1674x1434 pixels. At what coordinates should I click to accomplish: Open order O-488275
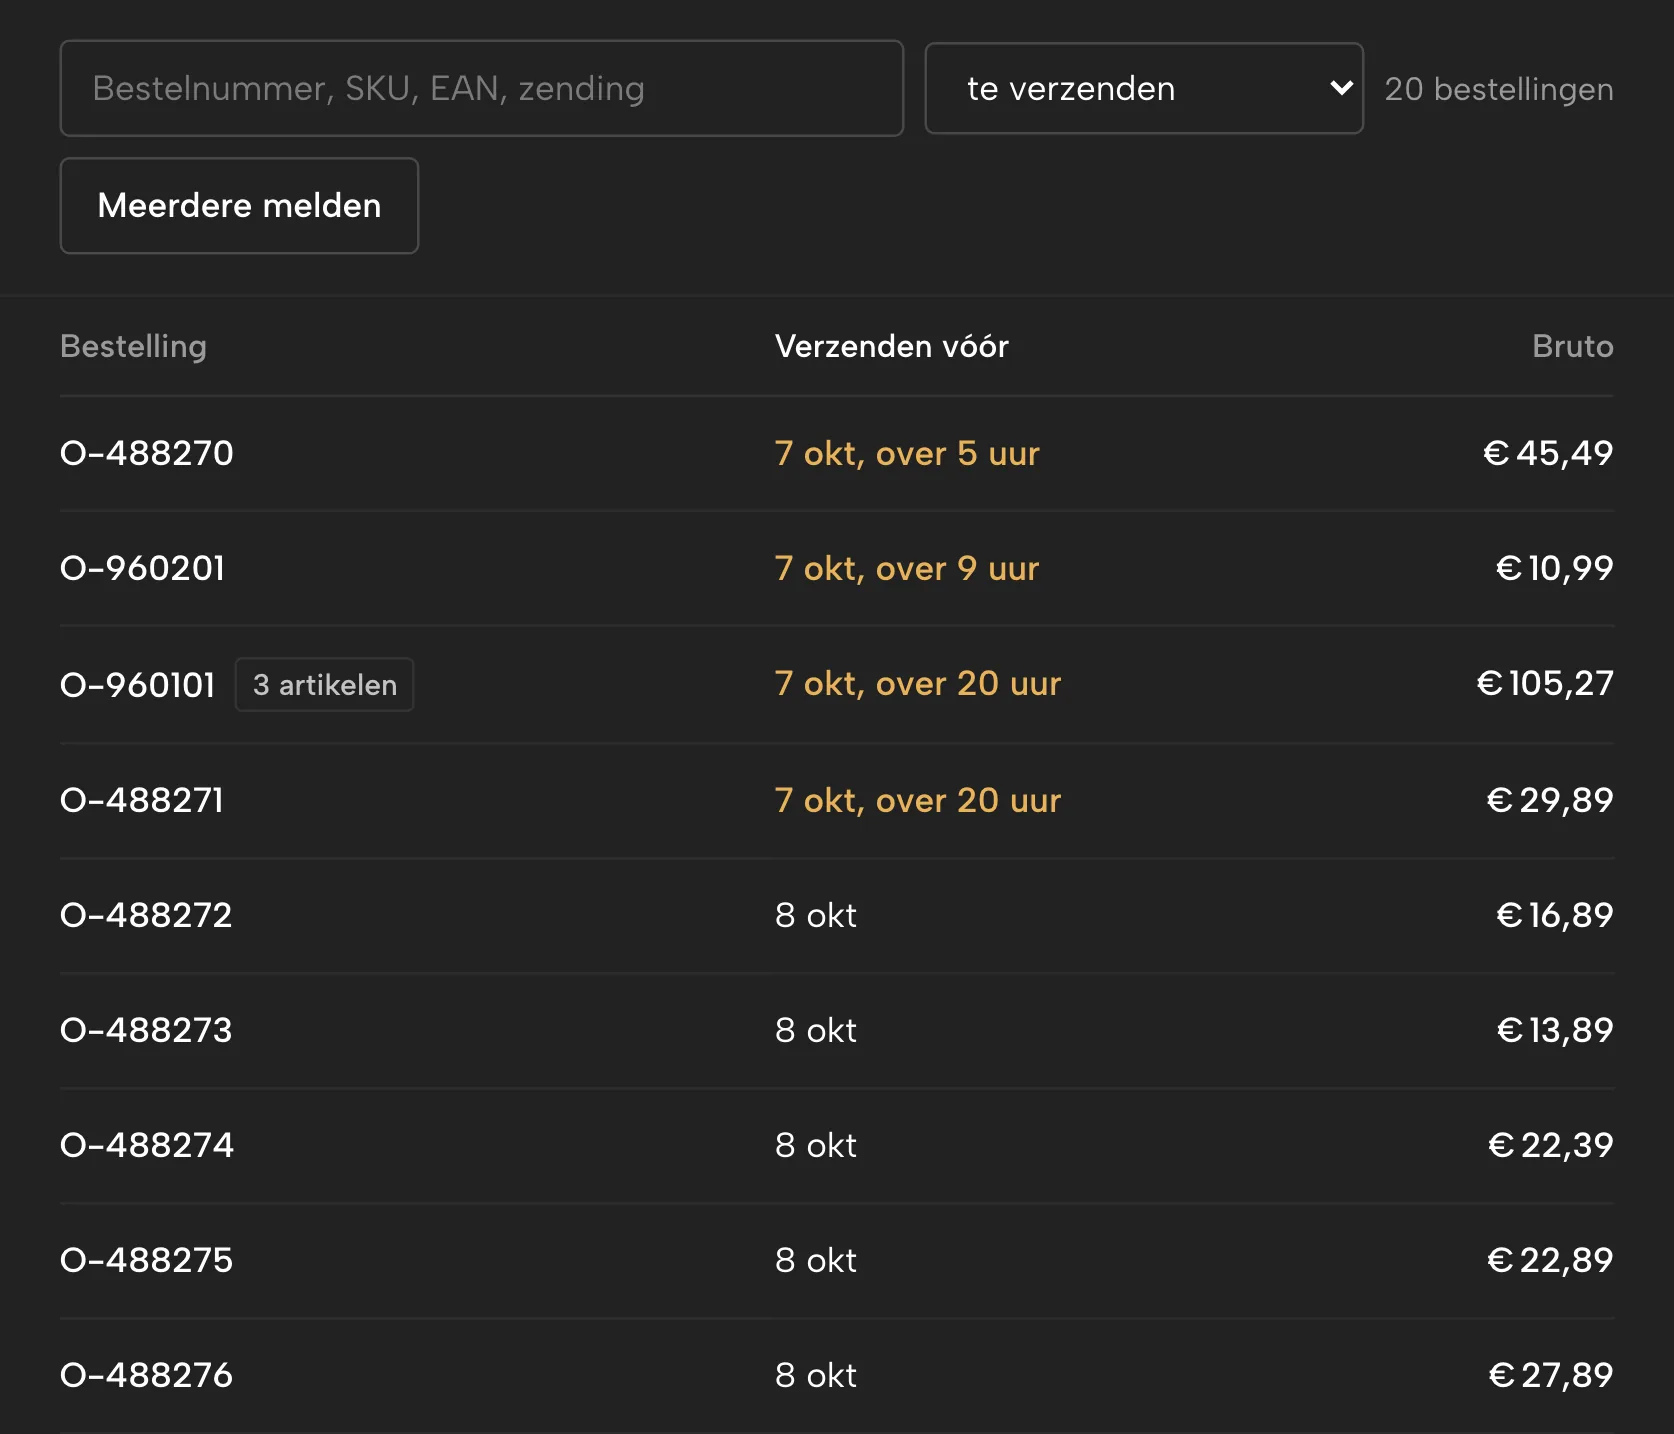coord(146,1260)
